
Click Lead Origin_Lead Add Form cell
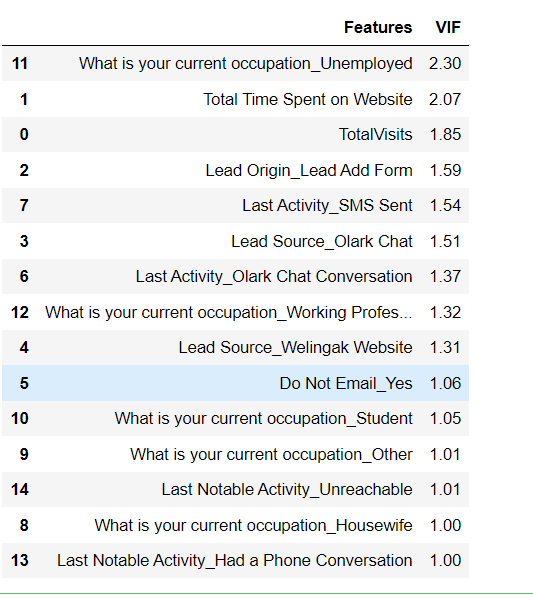[x=309, y=170]
